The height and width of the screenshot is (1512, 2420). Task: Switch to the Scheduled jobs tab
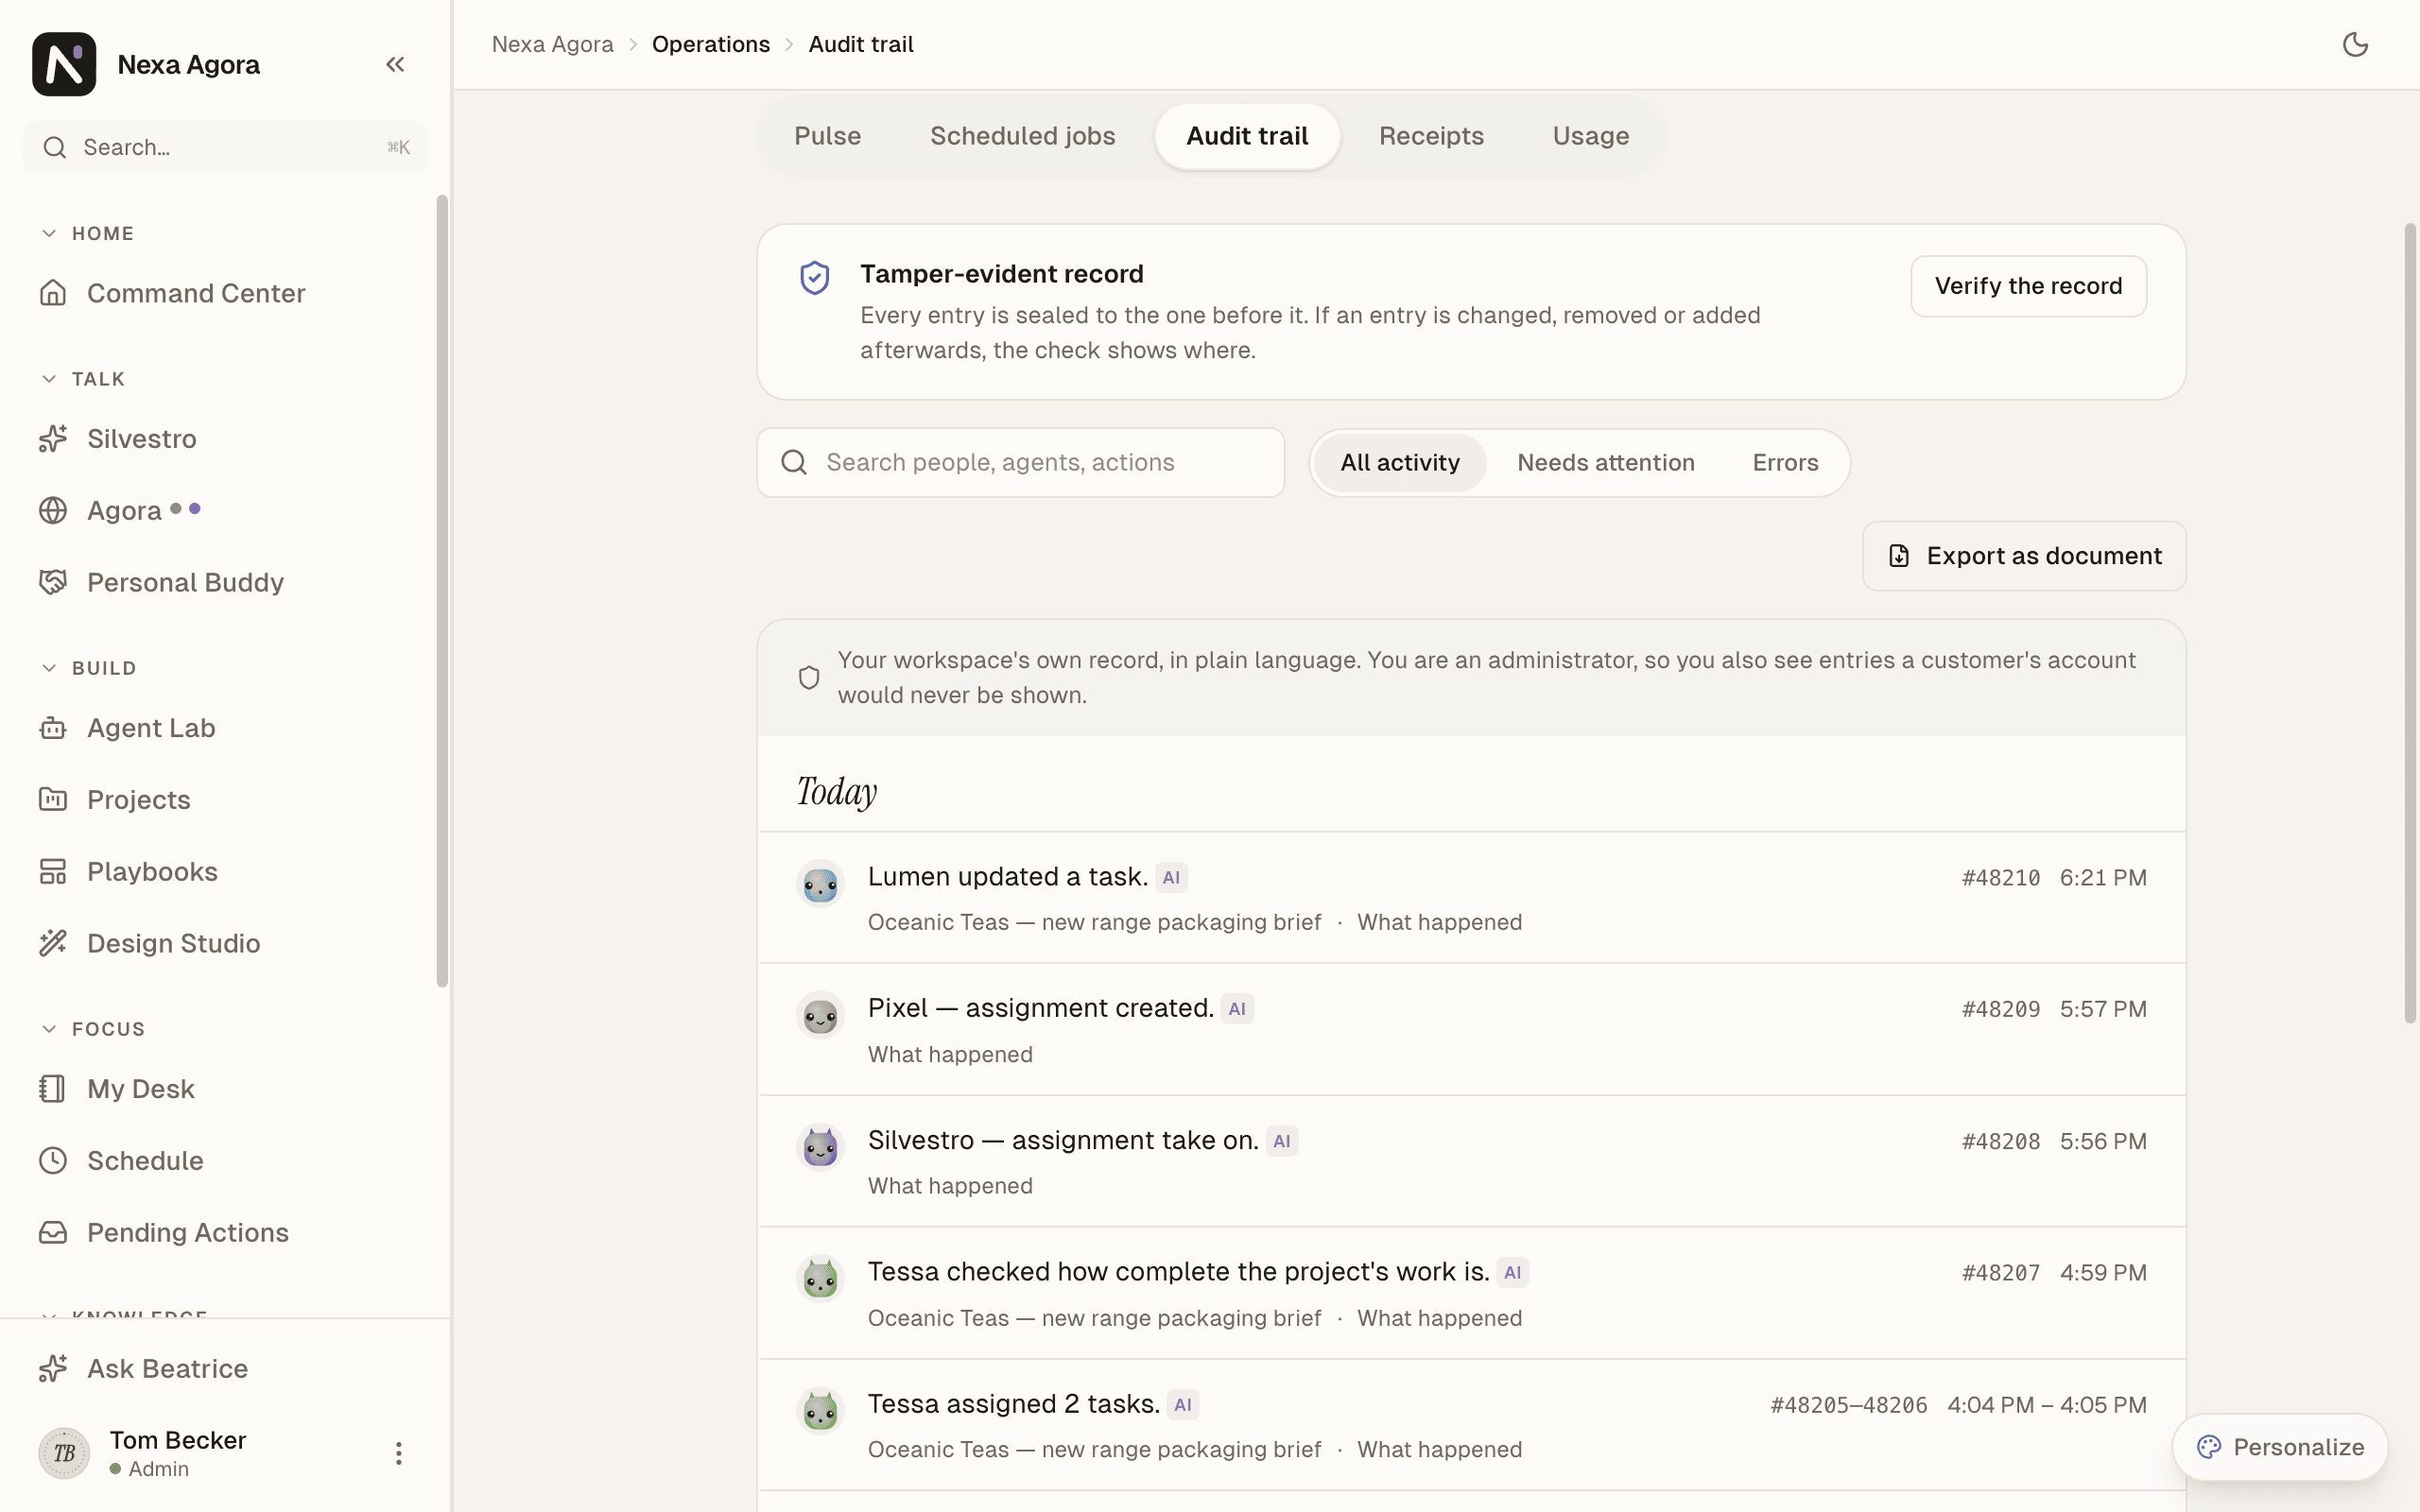tap(1022, 136)
